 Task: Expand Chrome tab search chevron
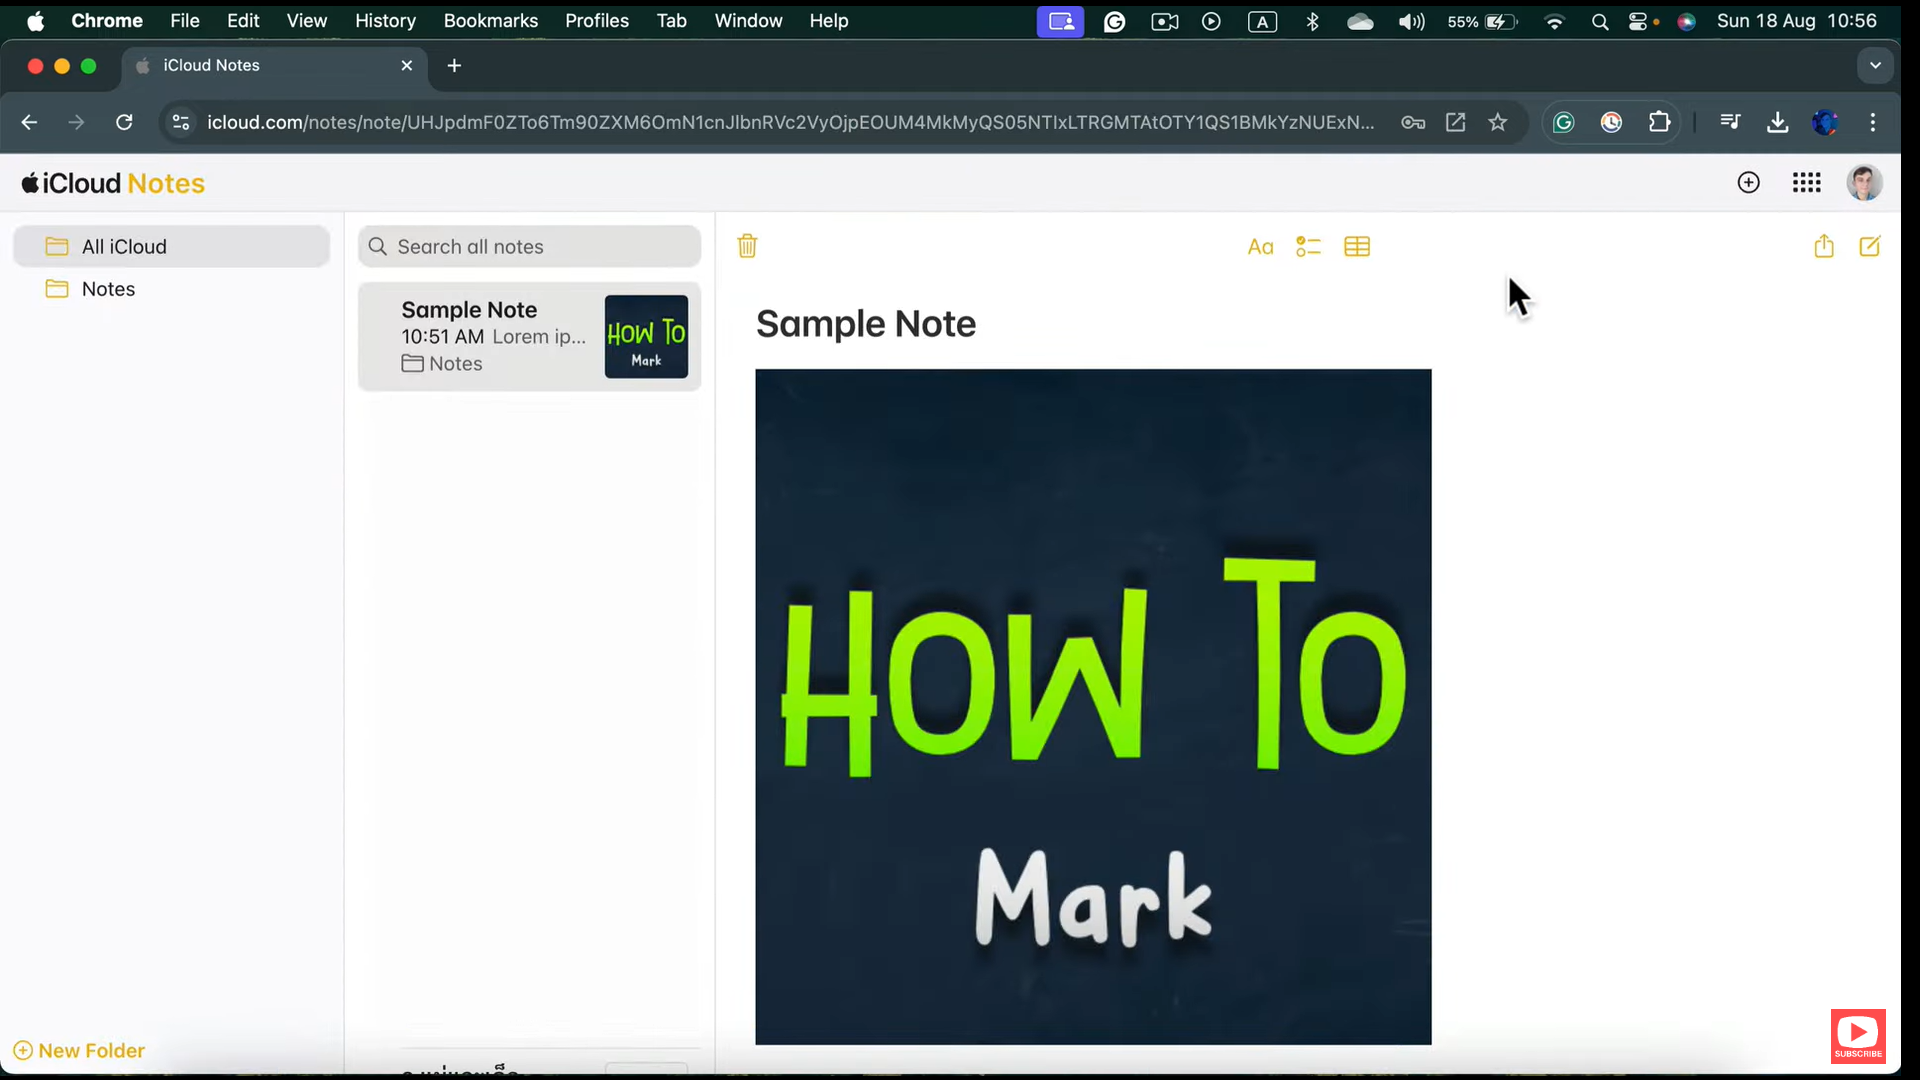pyautogui.click(x=1875, y=65)
